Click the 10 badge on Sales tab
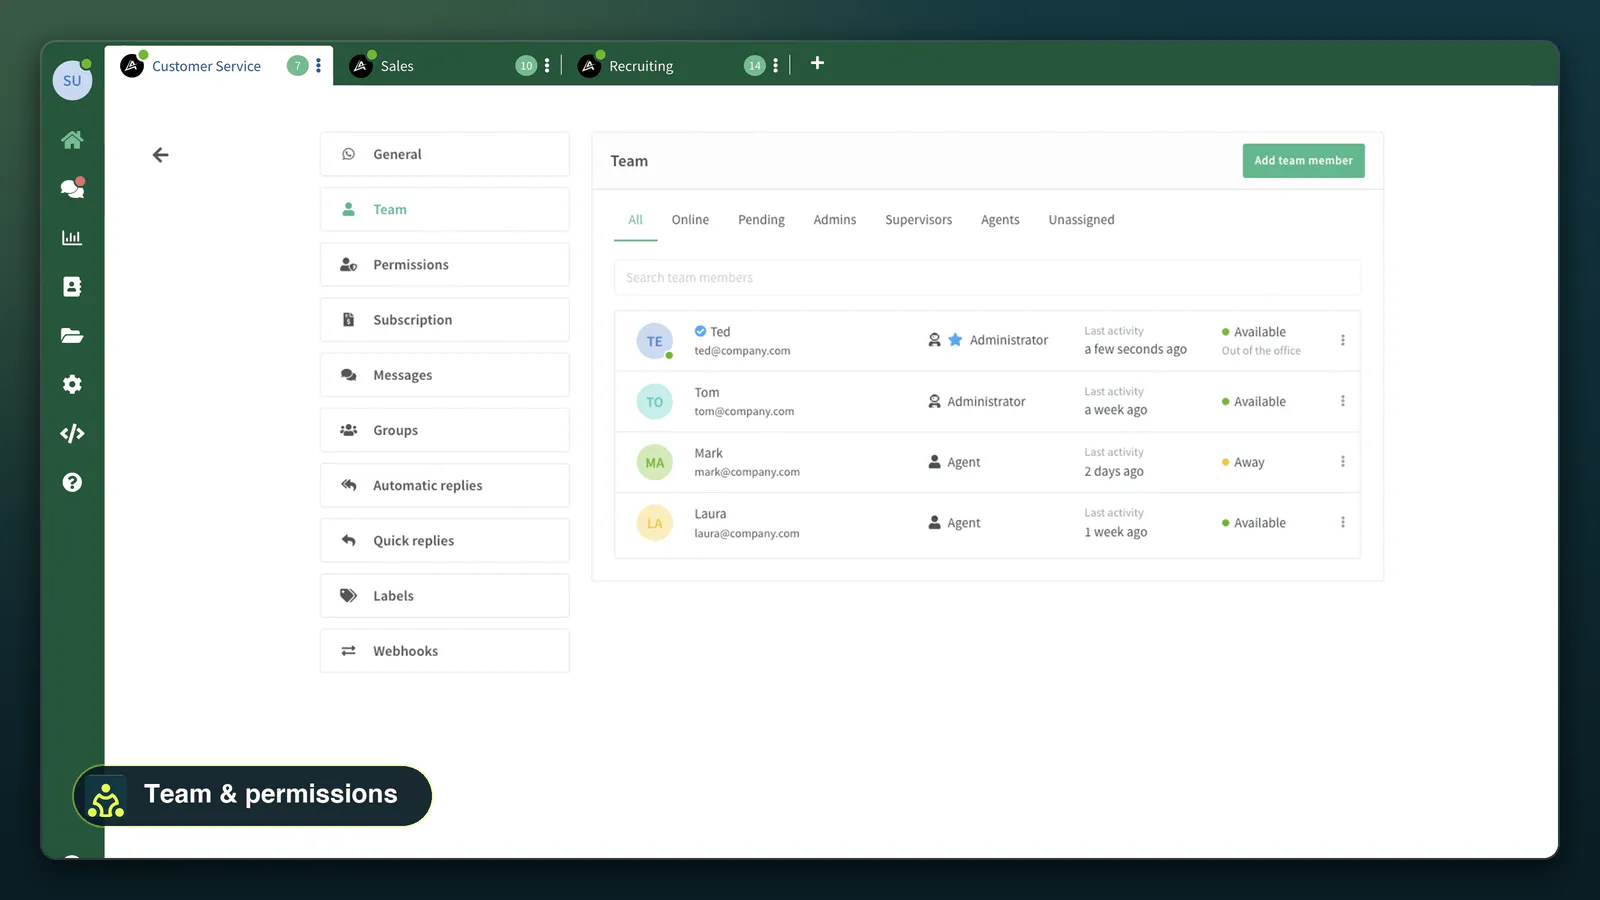The height and width of the screenshot is (900, 1600). pyautogui.click(x=526, y=66)
